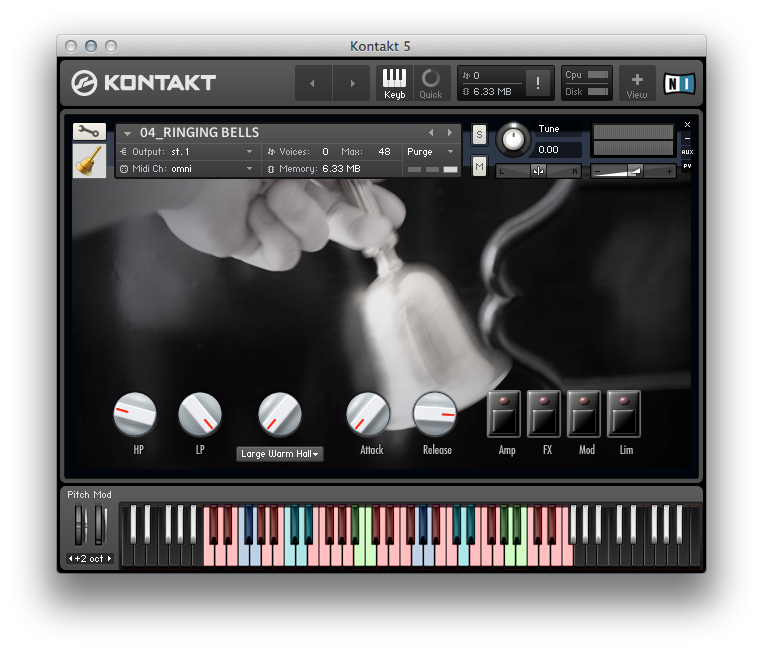The height and width of the screenshot is (652, 763).
Task: Click the Kontakt logo
Action: [144, 83]
